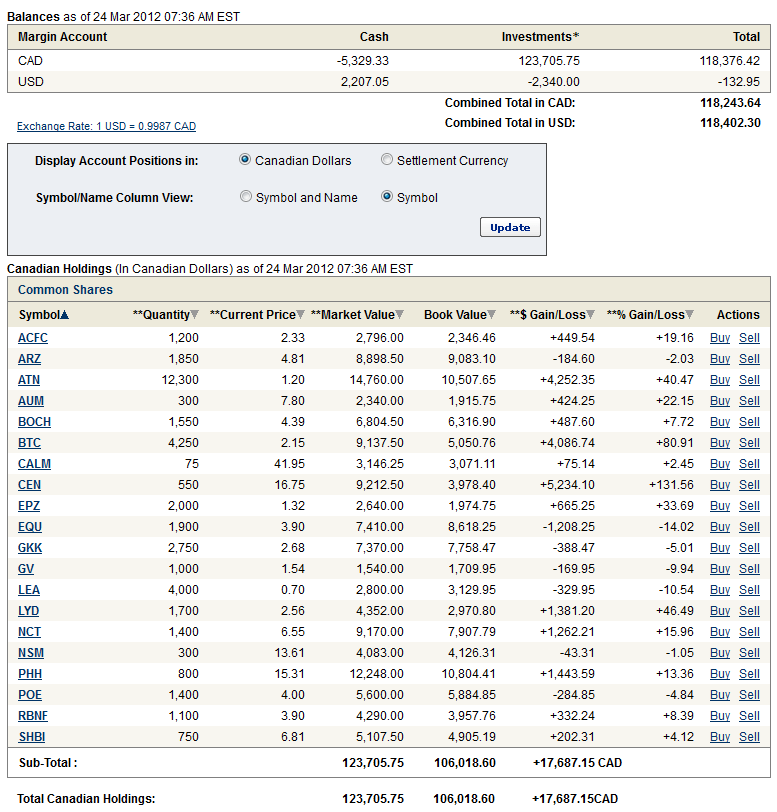Screen dimensions: 777x812
Task: Sort by Symbol column ascending arrow
Action: [65, 315]
